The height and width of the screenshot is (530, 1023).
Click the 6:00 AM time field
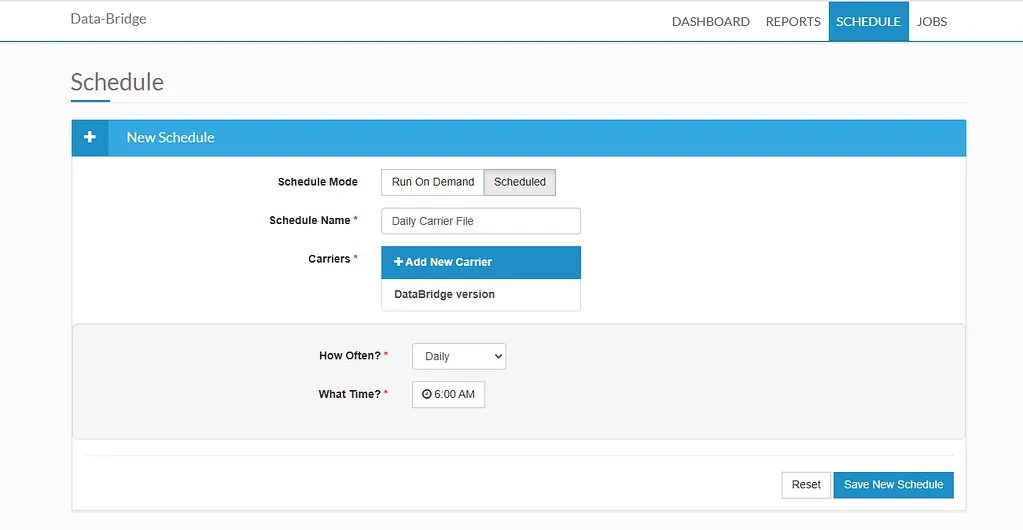[x=448, y=394]
